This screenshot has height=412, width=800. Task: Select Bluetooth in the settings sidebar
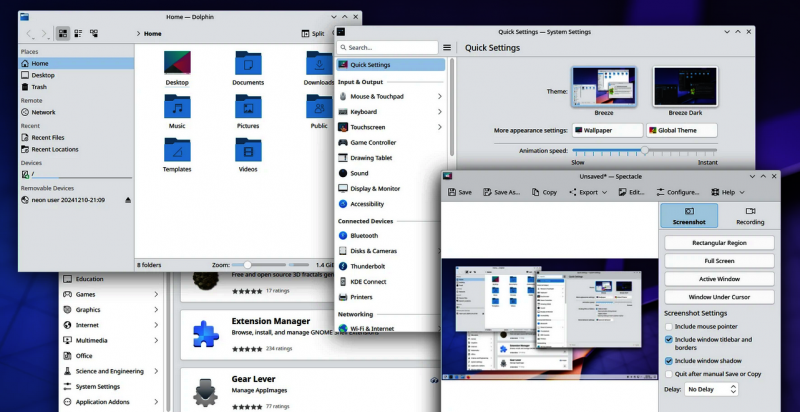pyautogui.click(x=364, y=235)
